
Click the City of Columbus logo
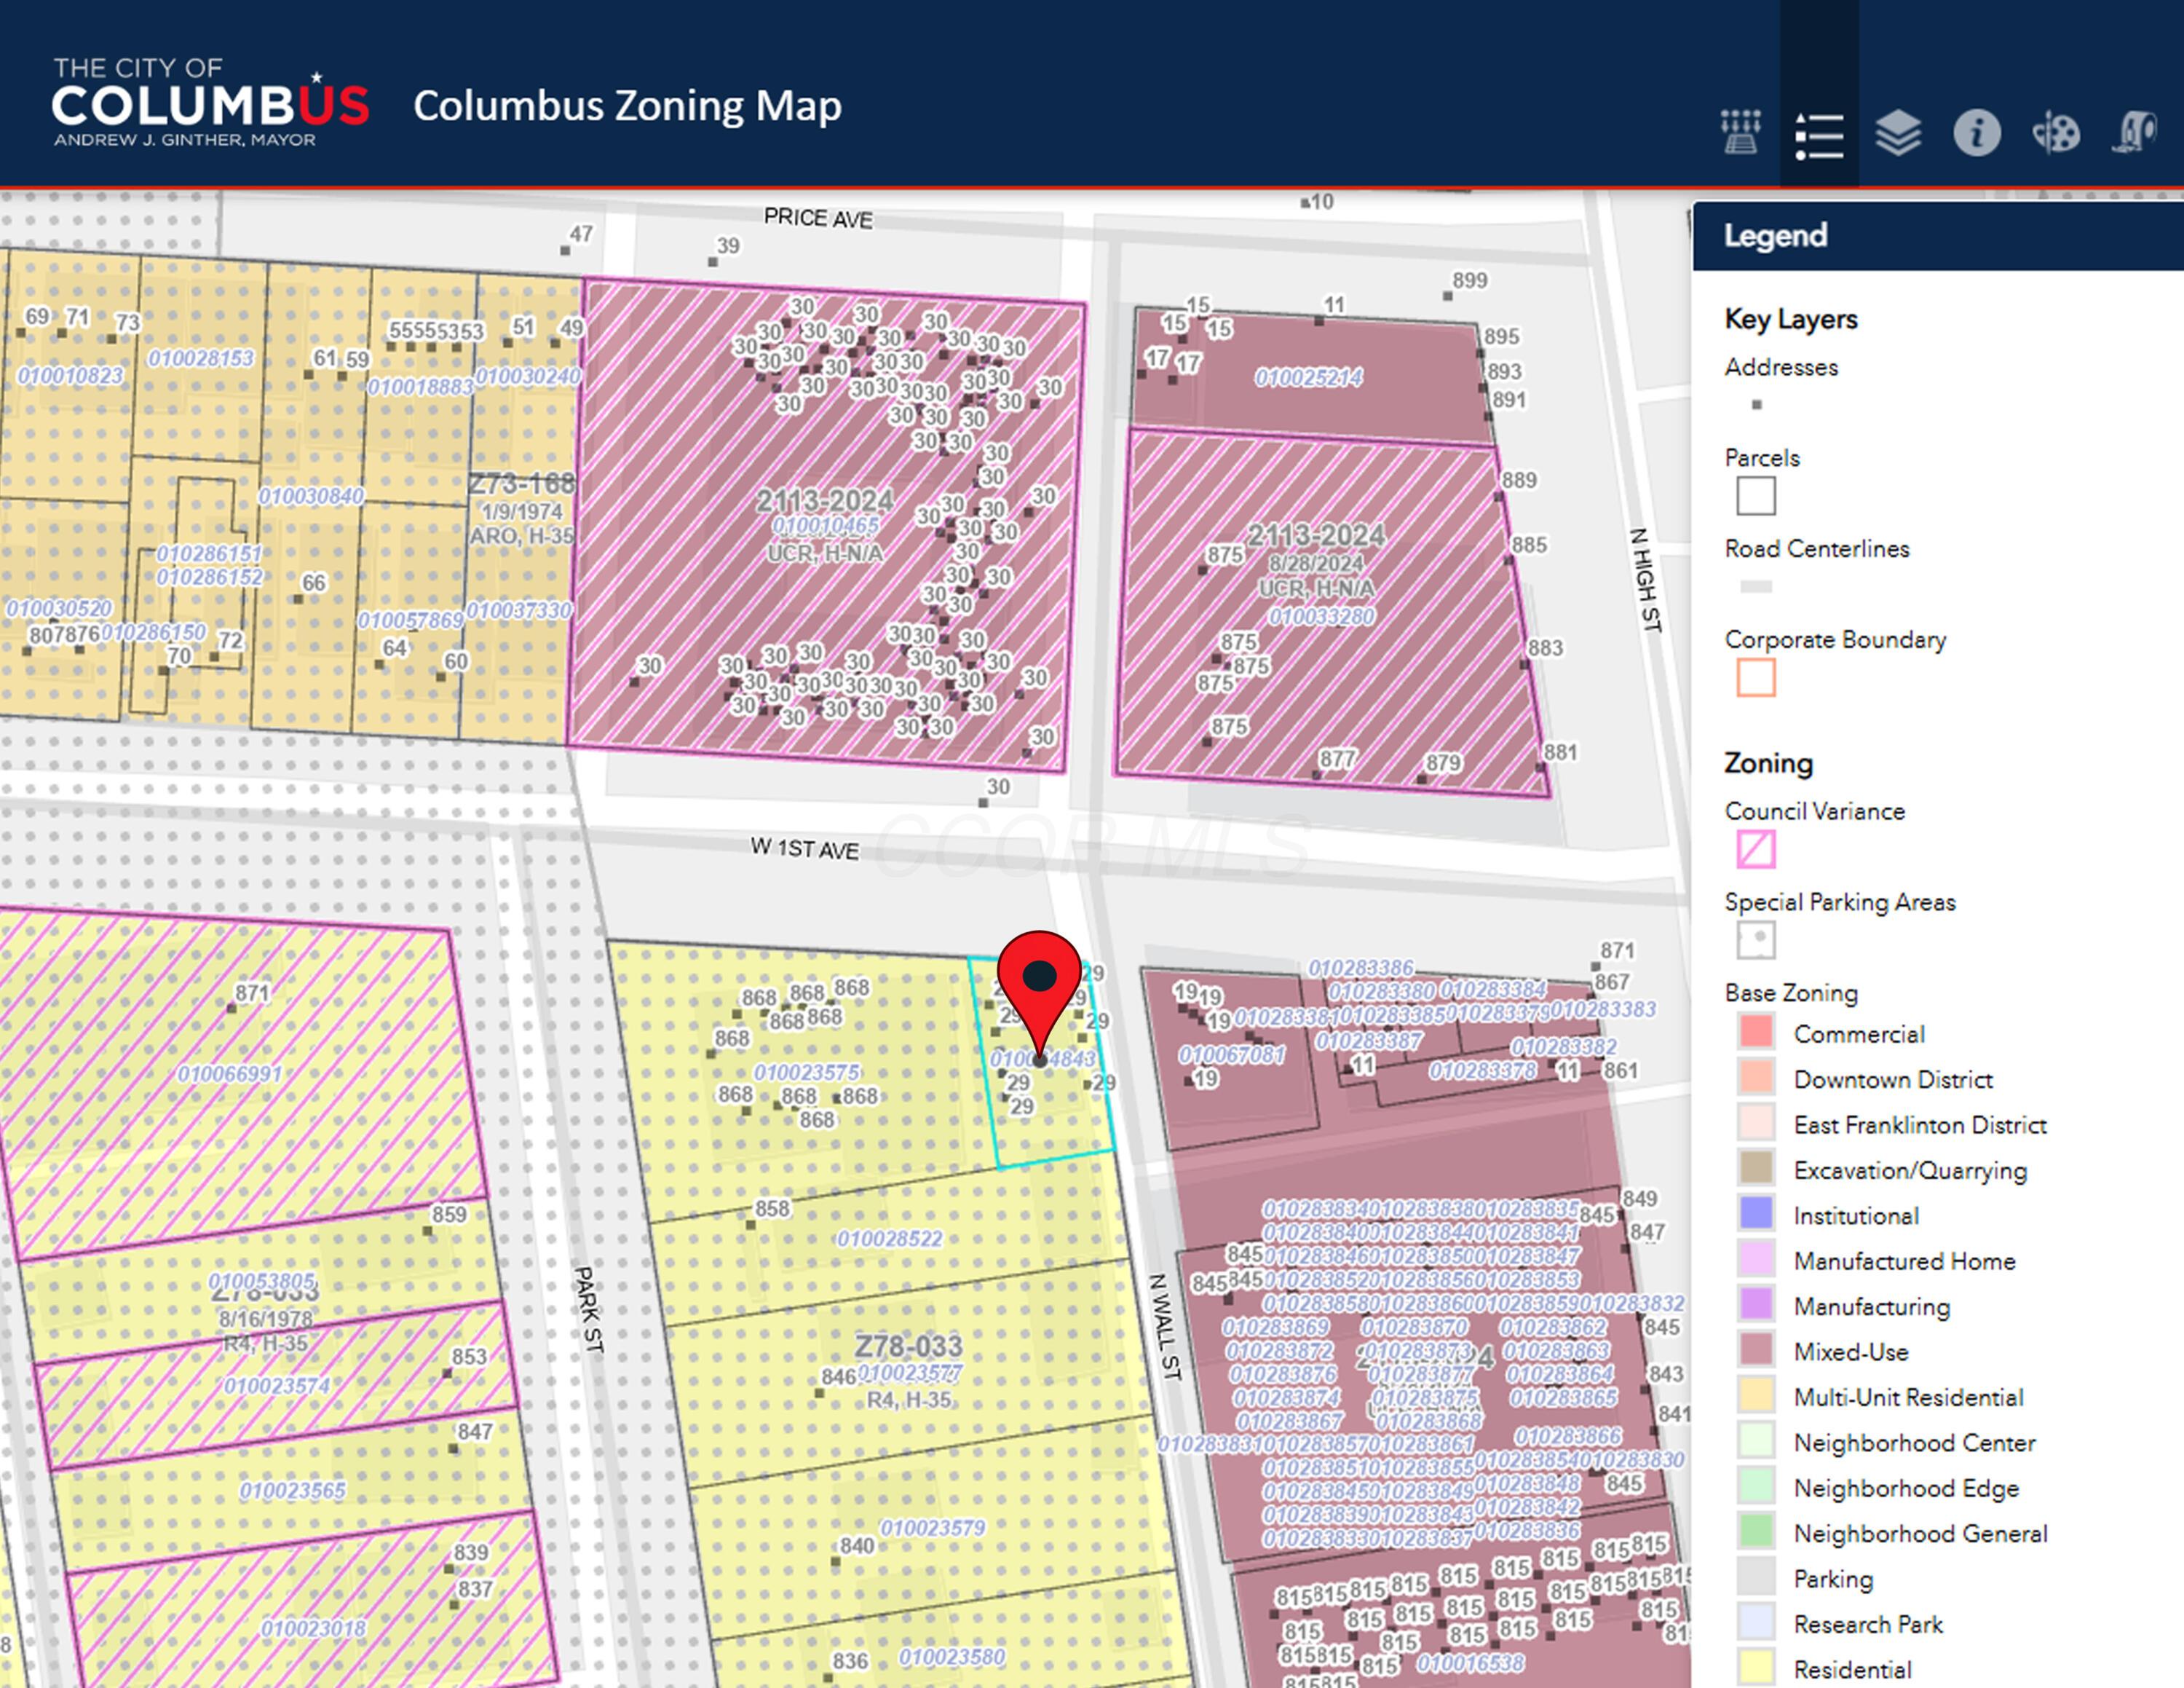pyautogui.click(x=210, y=103)
